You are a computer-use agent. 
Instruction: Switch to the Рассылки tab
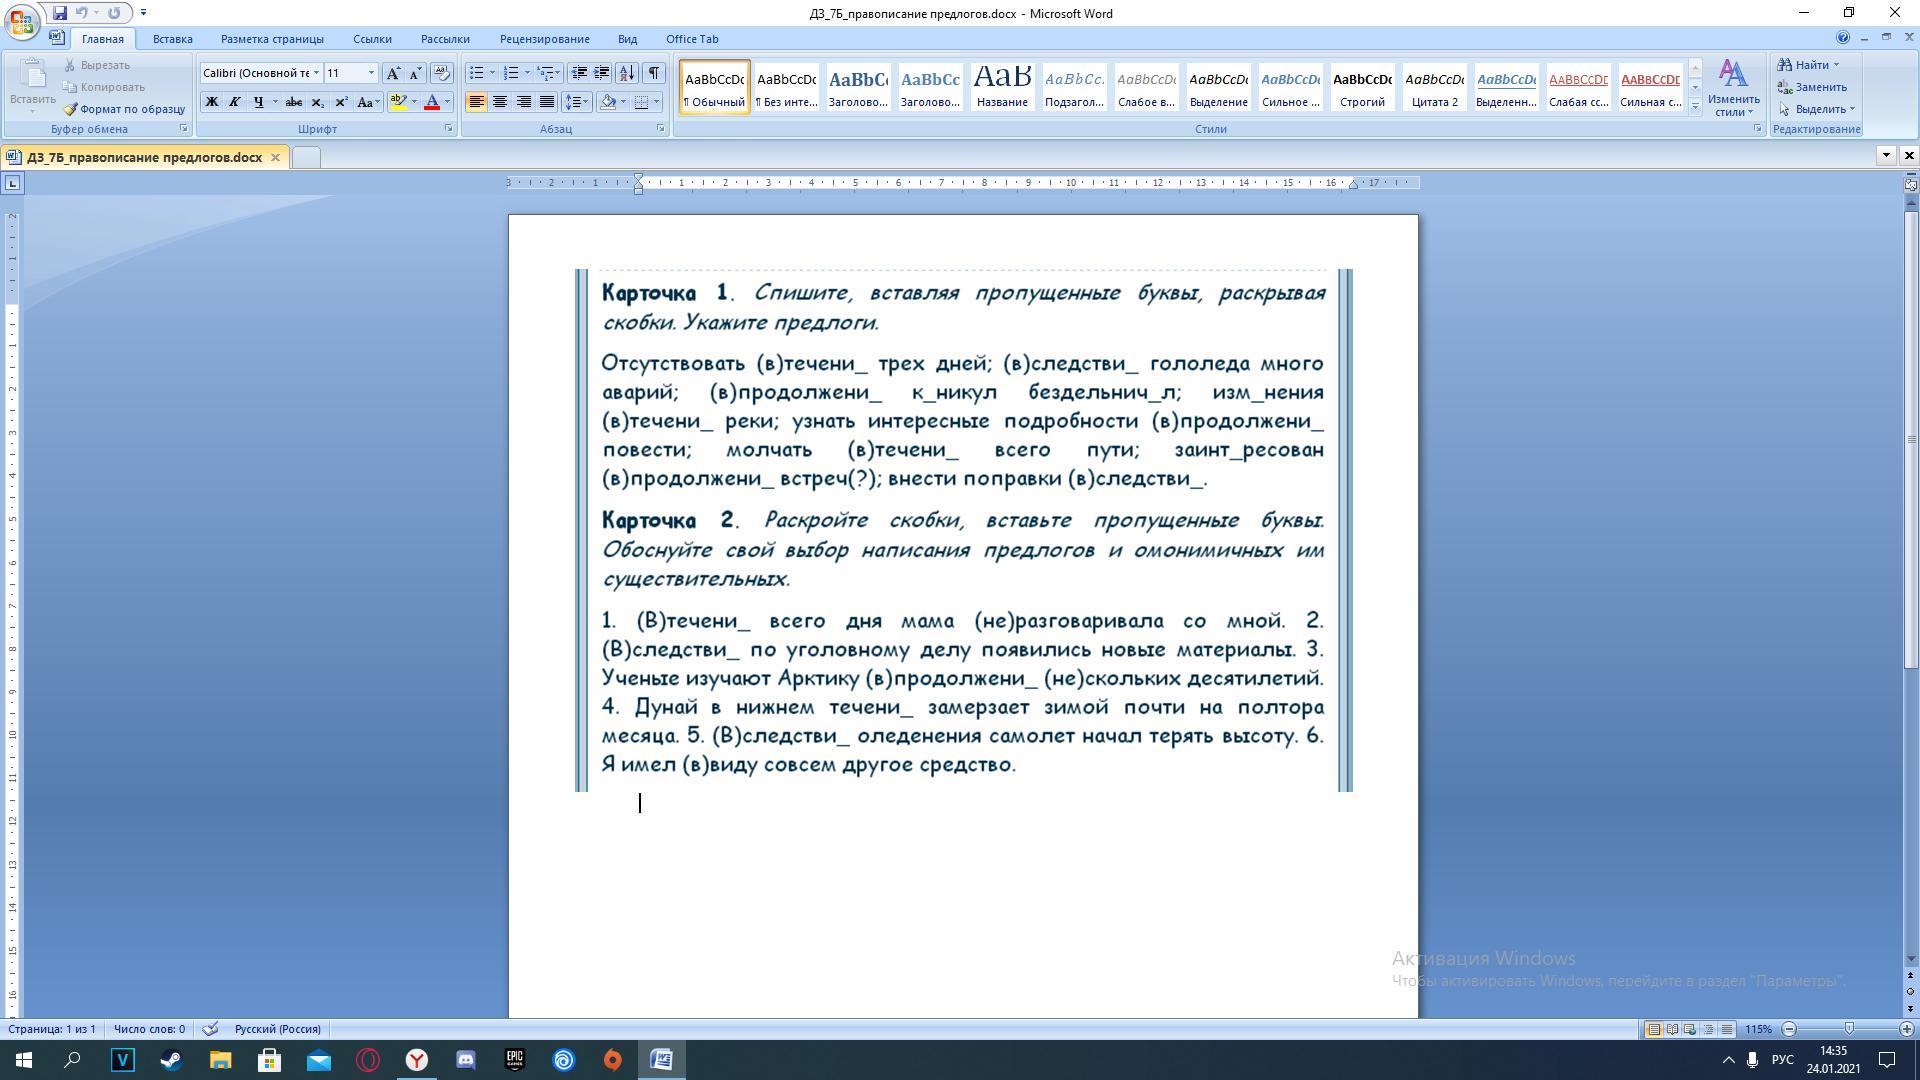point(445,39)
